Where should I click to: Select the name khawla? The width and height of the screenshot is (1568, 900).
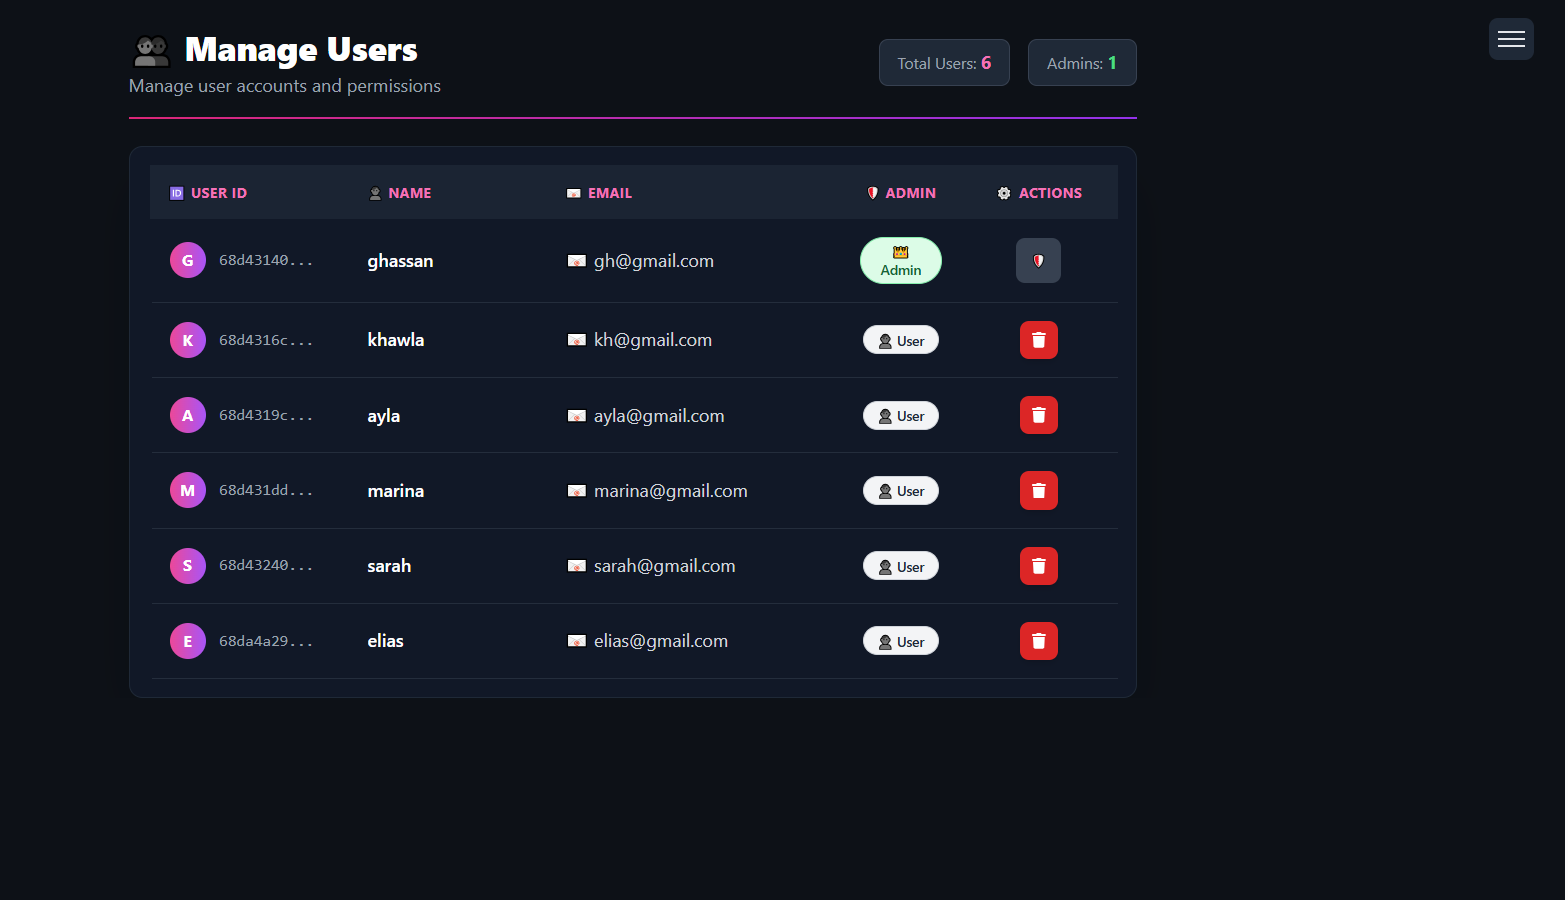click(396, 340)
